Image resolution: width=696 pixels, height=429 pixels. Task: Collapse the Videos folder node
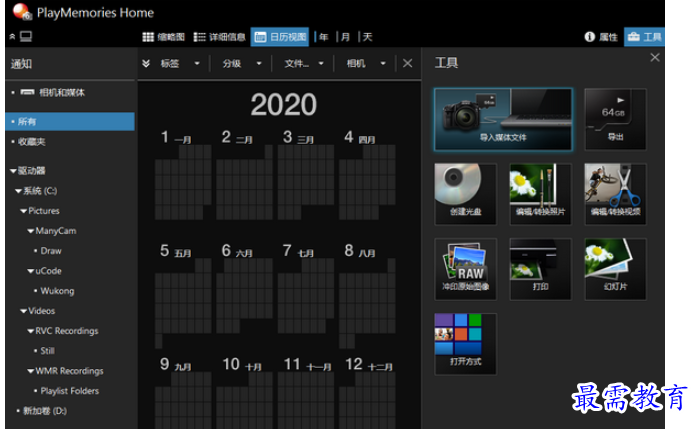[24, 311]
